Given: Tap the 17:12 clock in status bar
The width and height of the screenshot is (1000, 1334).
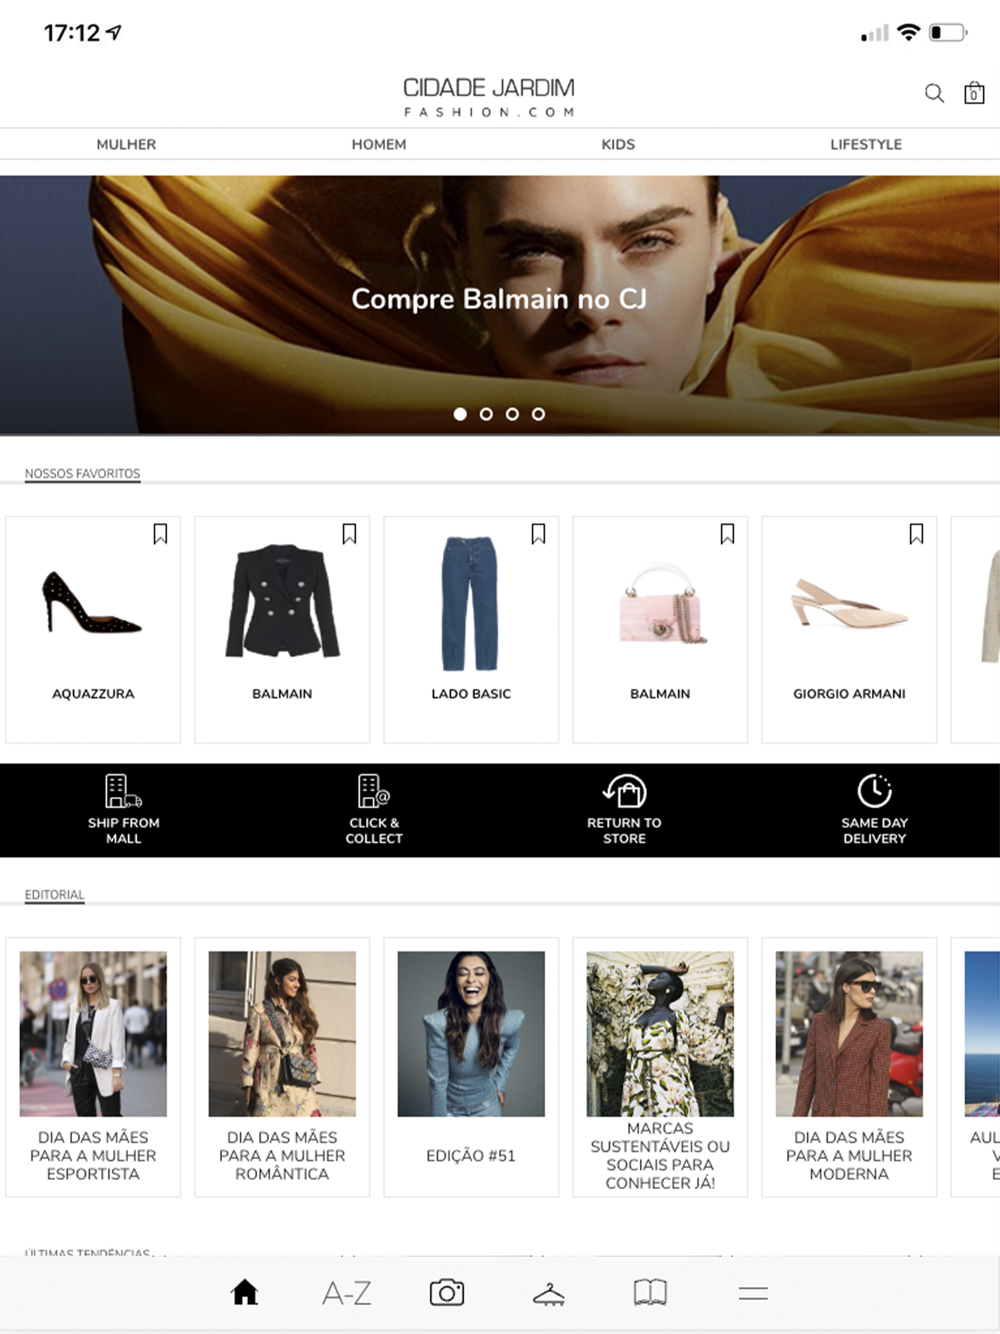Looking at the screenshot, I should [72, 33].
